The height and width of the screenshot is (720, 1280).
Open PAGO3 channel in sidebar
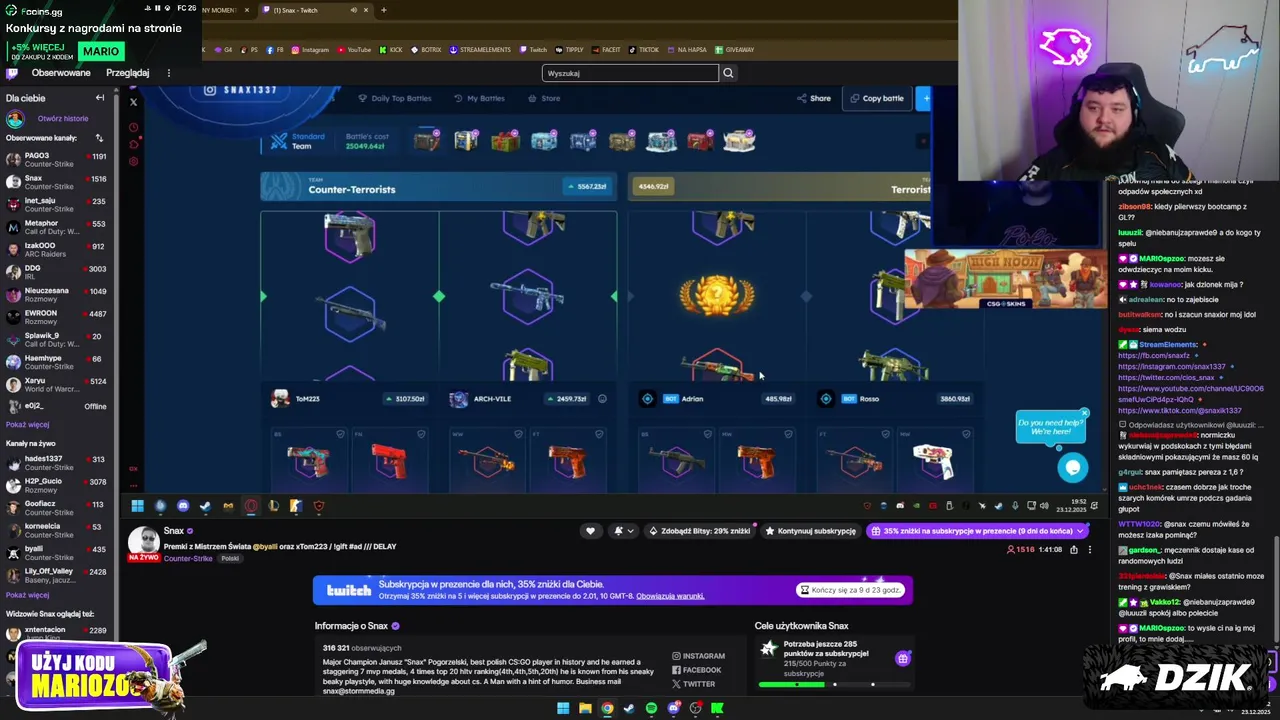[55, 160]
